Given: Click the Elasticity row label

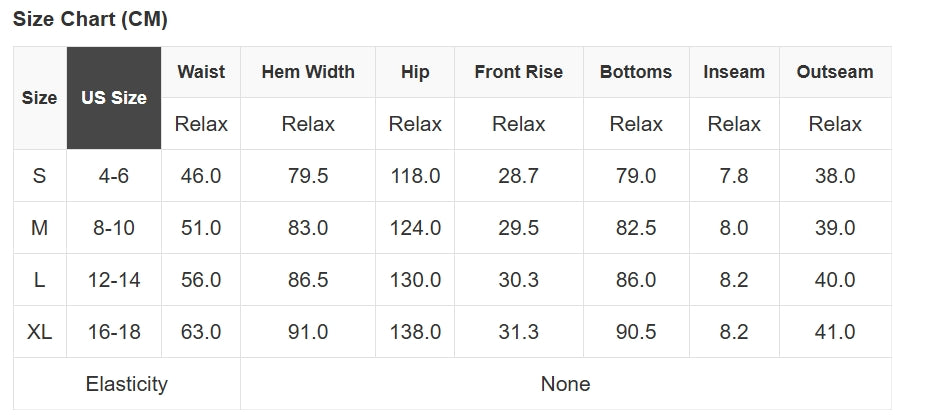Looking at the screenshot, I should click(127, 384).
